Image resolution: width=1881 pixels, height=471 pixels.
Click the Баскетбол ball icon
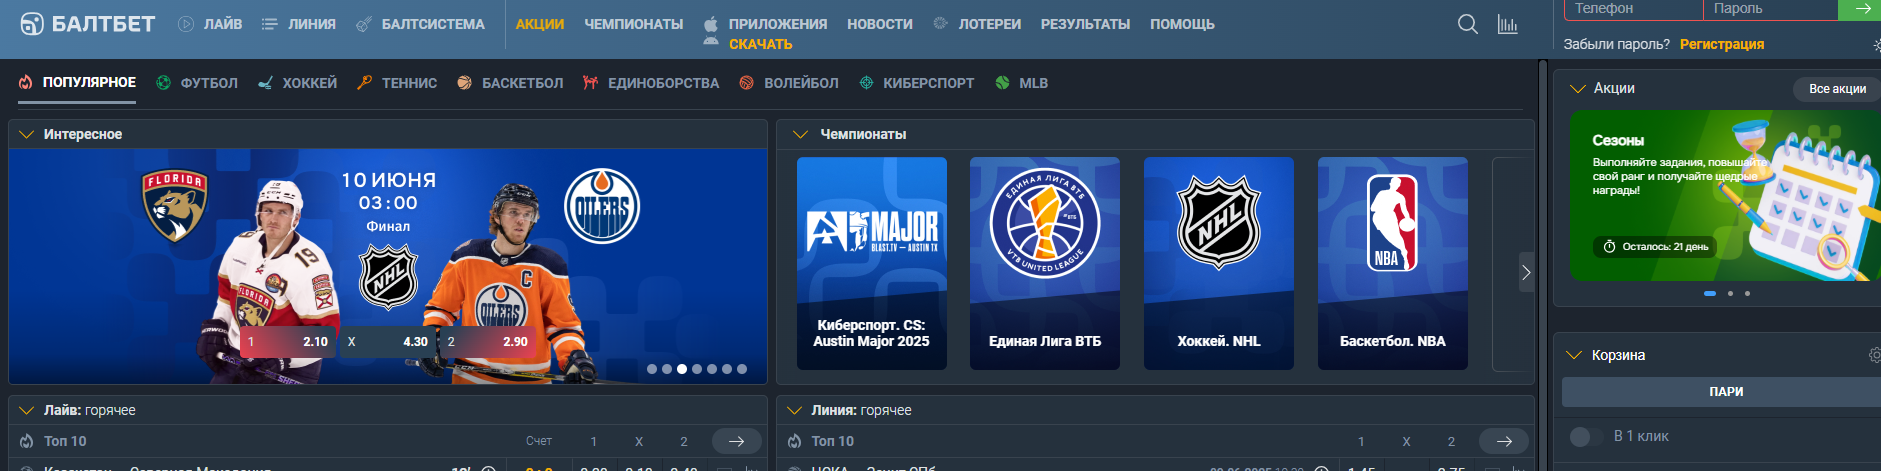[464, 83]
